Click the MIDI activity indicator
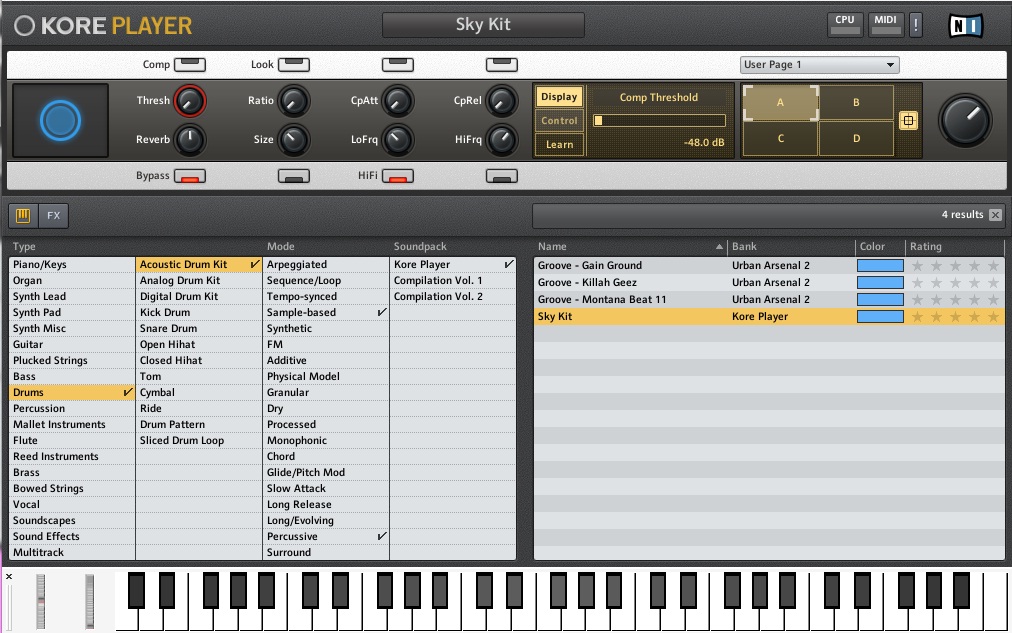Screen dimensions: 1012x633 (886, 25)
